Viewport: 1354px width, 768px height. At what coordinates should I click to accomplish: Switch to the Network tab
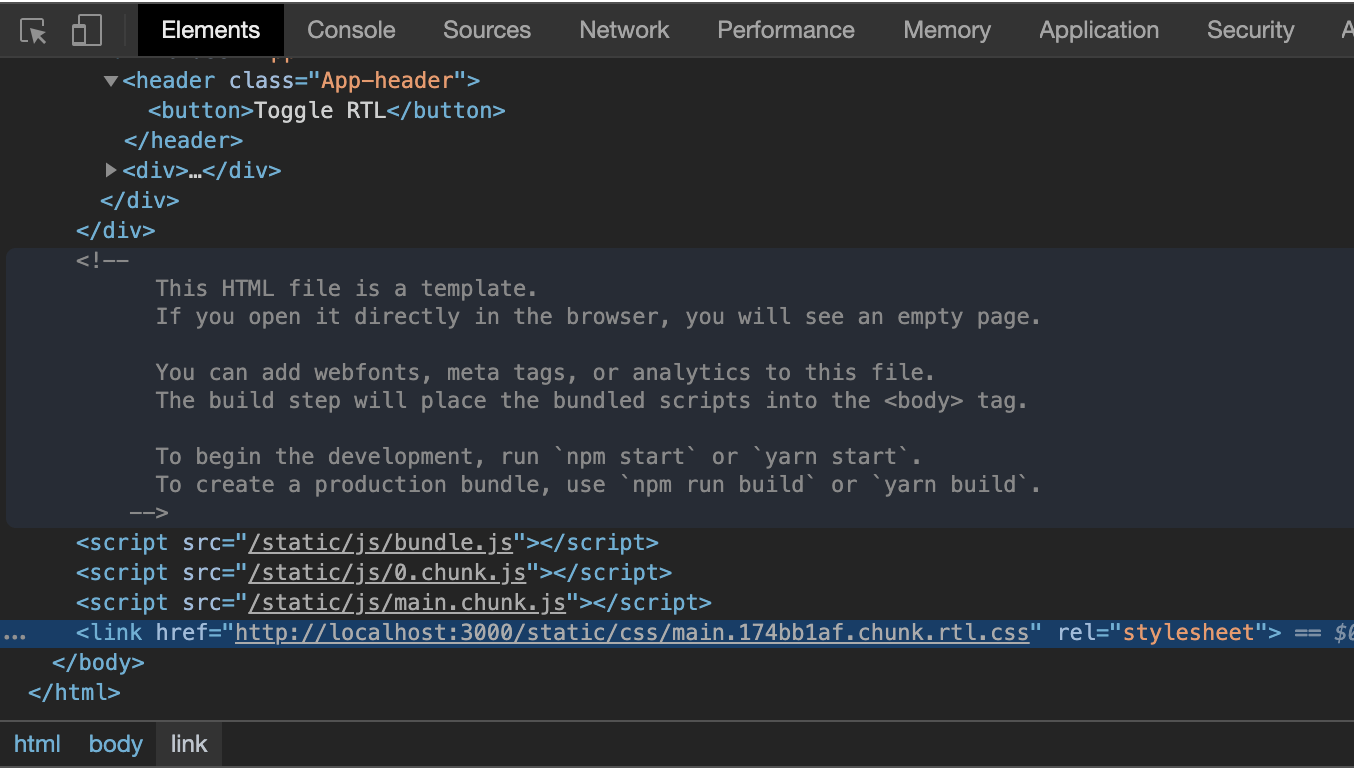click(x=623, y=30)
